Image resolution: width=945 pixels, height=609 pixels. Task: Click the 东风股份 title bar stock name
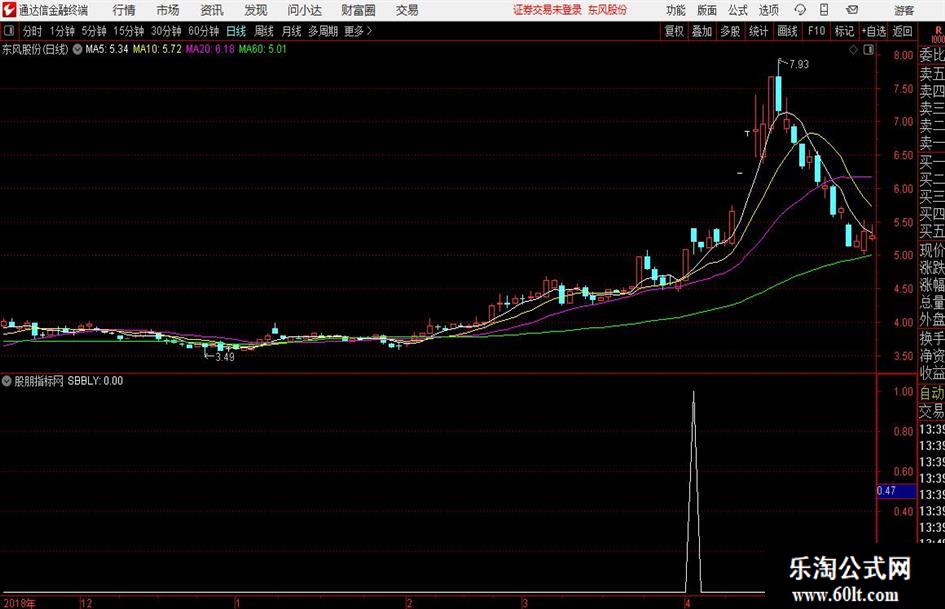pos(607,10)
